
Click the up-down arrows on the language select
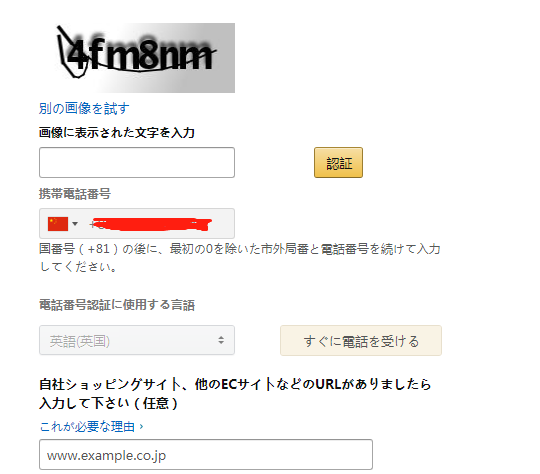click(221, 340)
